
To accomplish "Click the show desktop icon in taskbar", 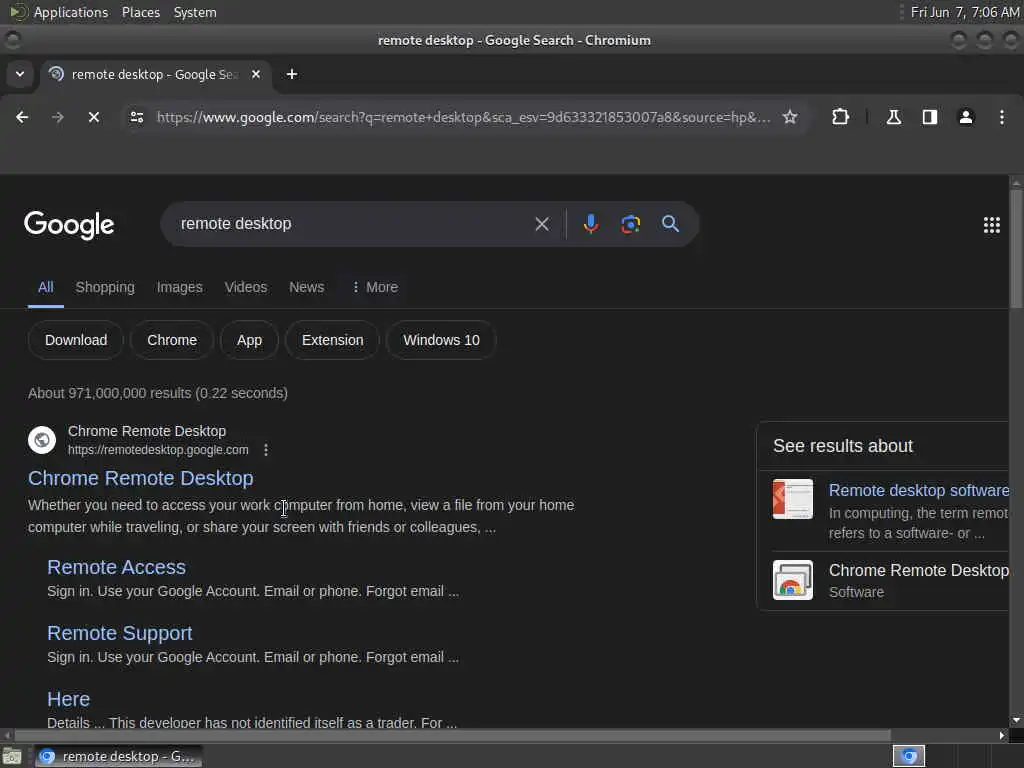I will [12, 757].
